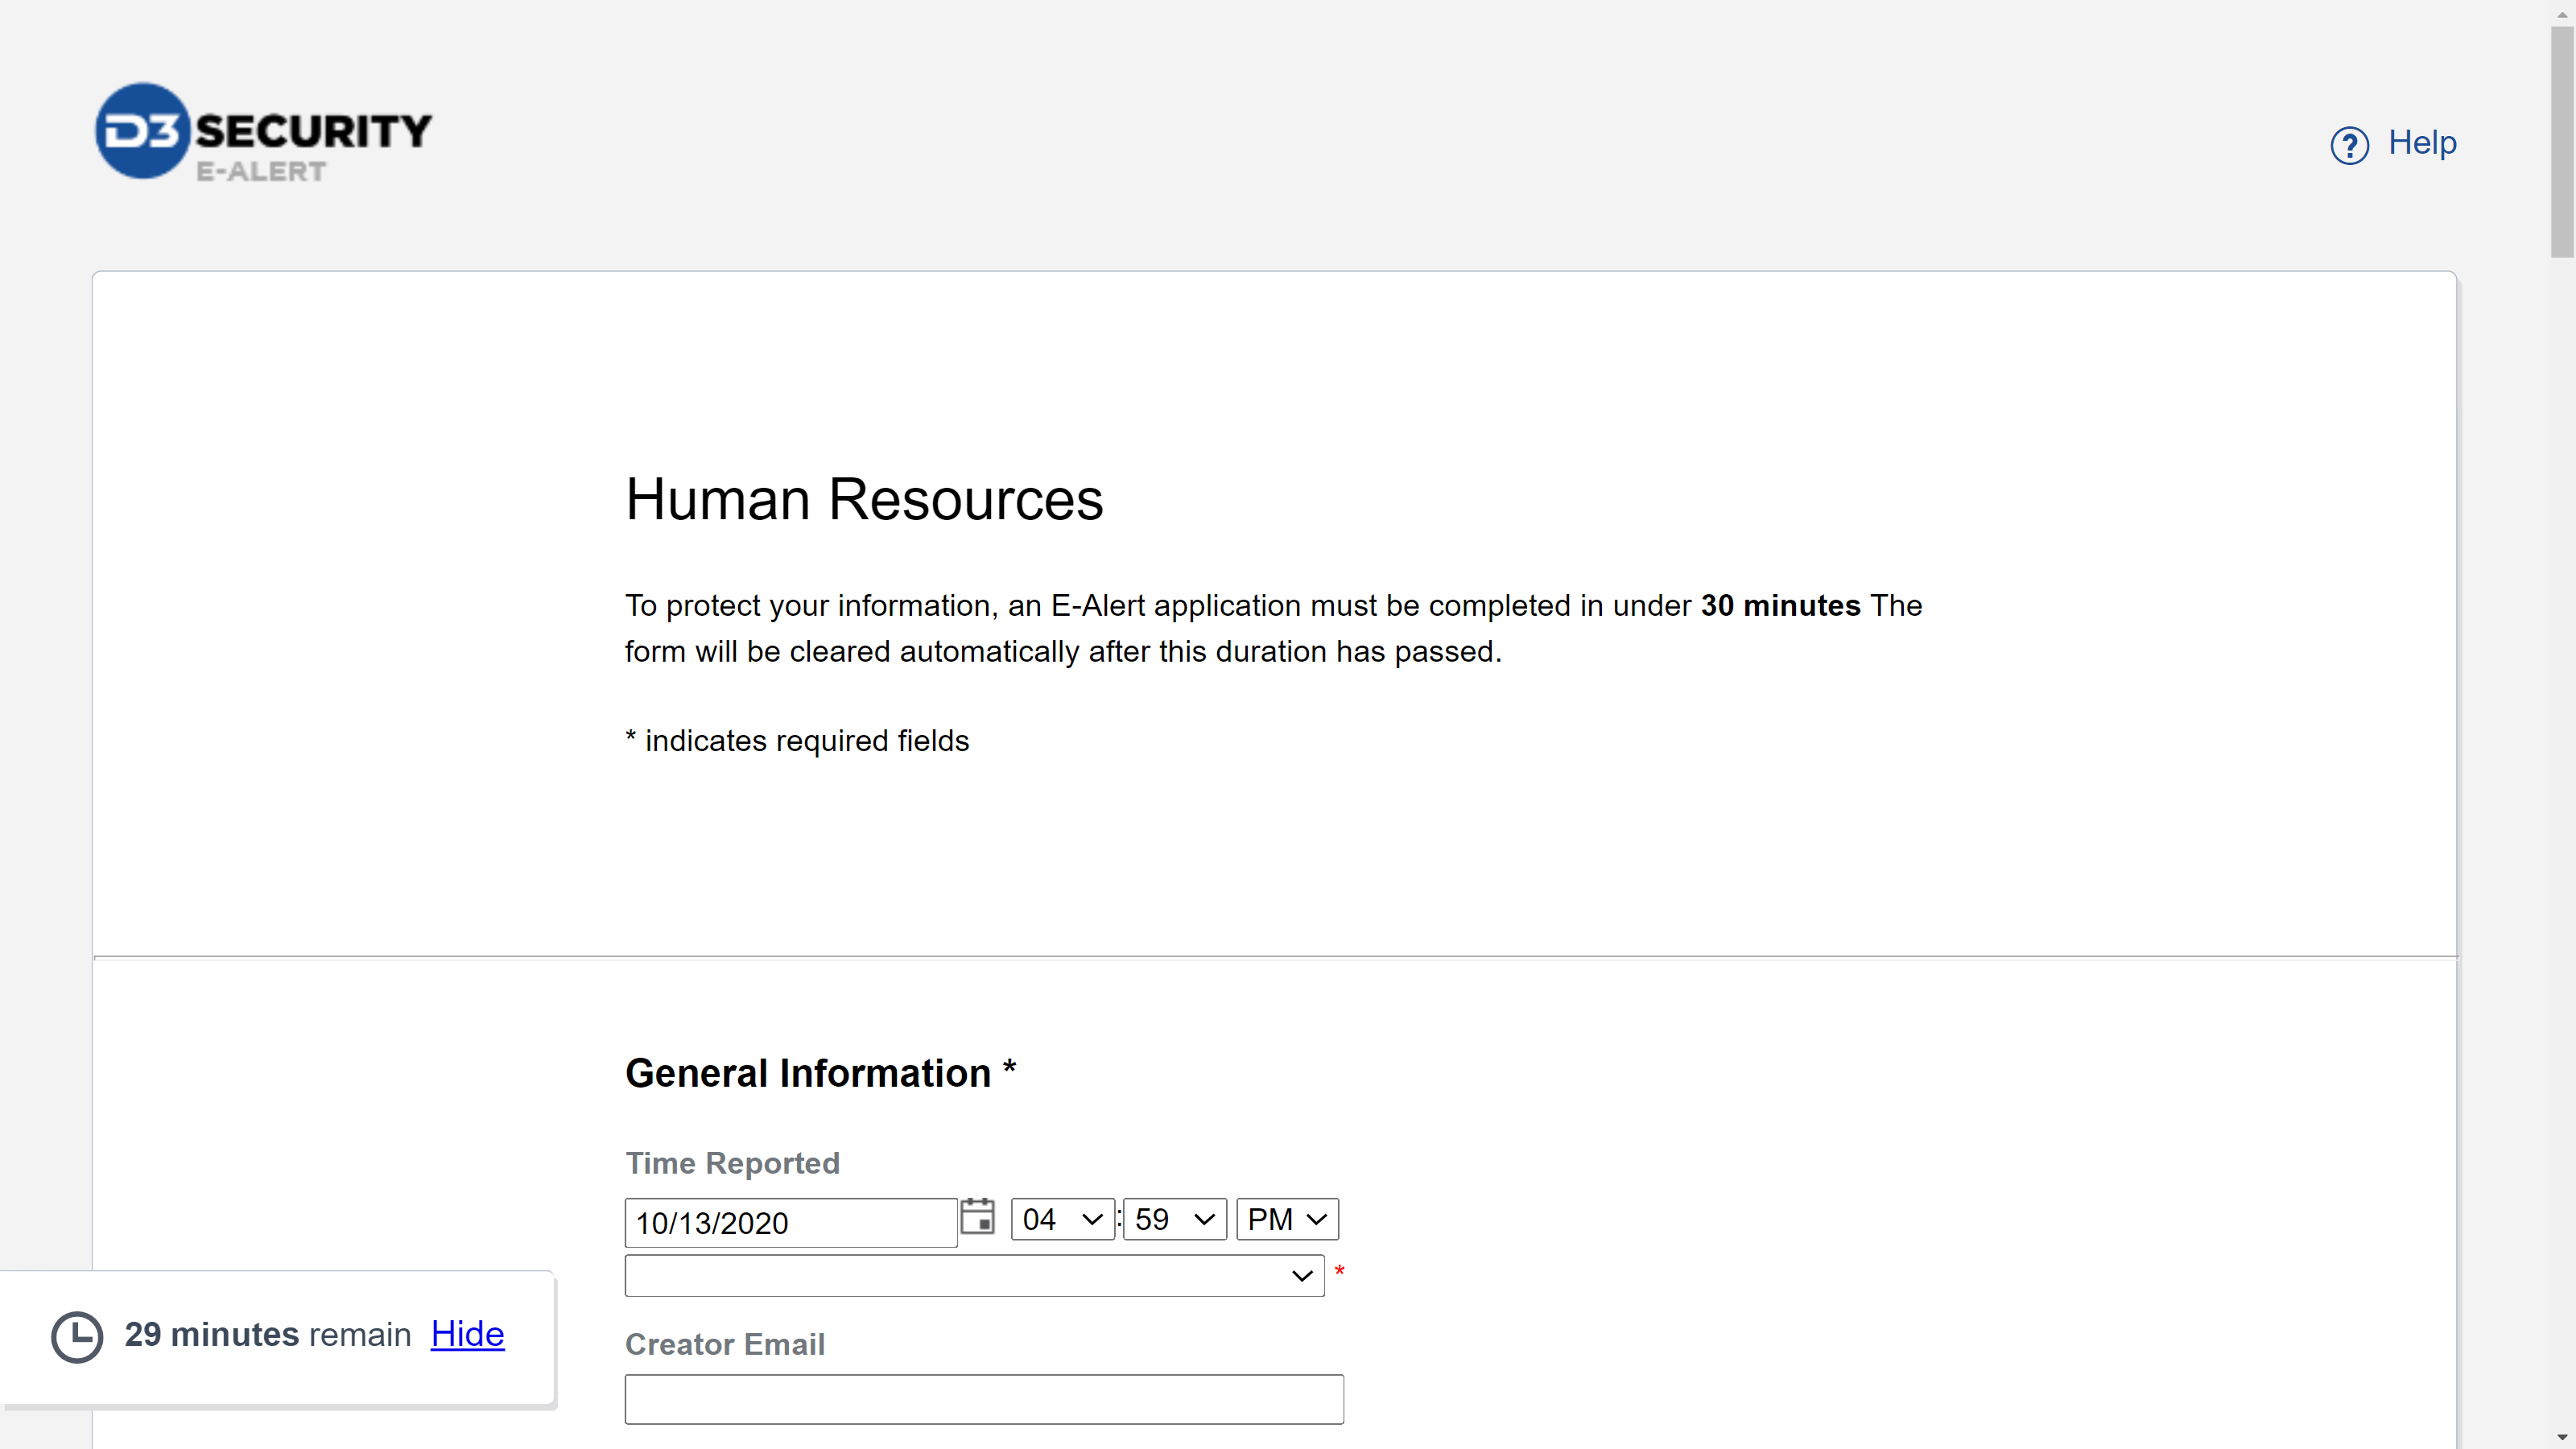The image size is (2576, 1449).
Task: Click the Help link text
Action: (2422, 143)
